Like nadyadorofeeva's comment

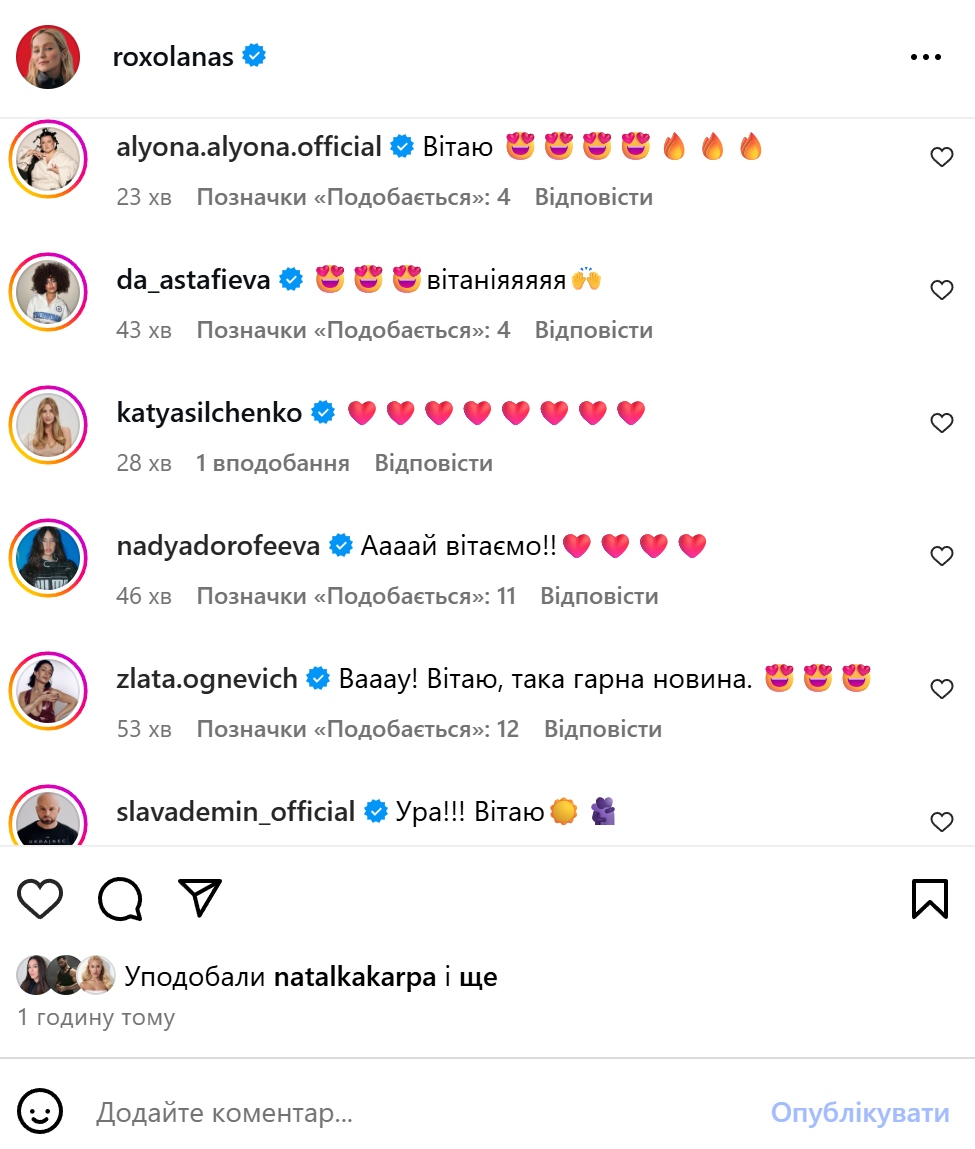coord(942,556)
